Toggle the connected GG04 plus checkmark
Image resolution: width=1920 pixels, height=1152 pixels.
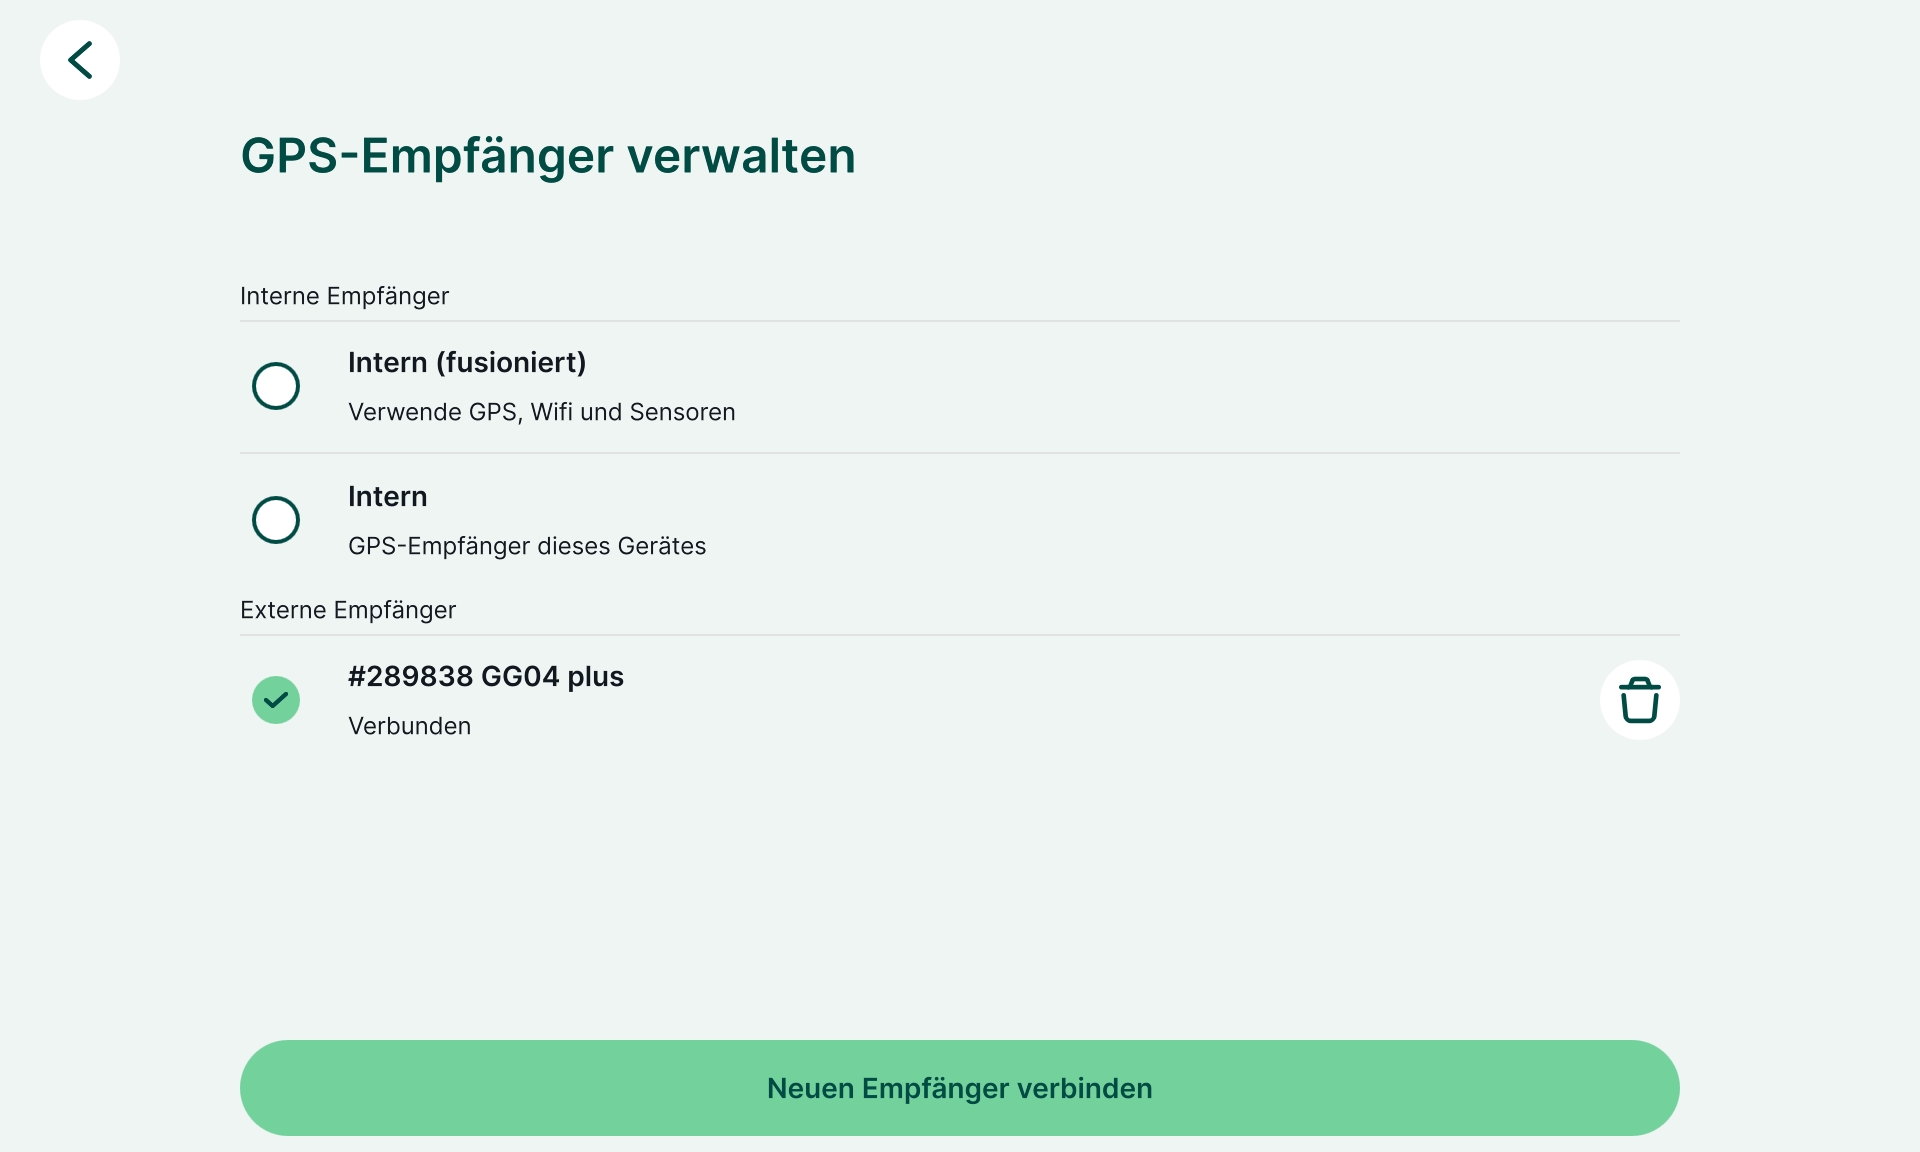pos(276,700)
